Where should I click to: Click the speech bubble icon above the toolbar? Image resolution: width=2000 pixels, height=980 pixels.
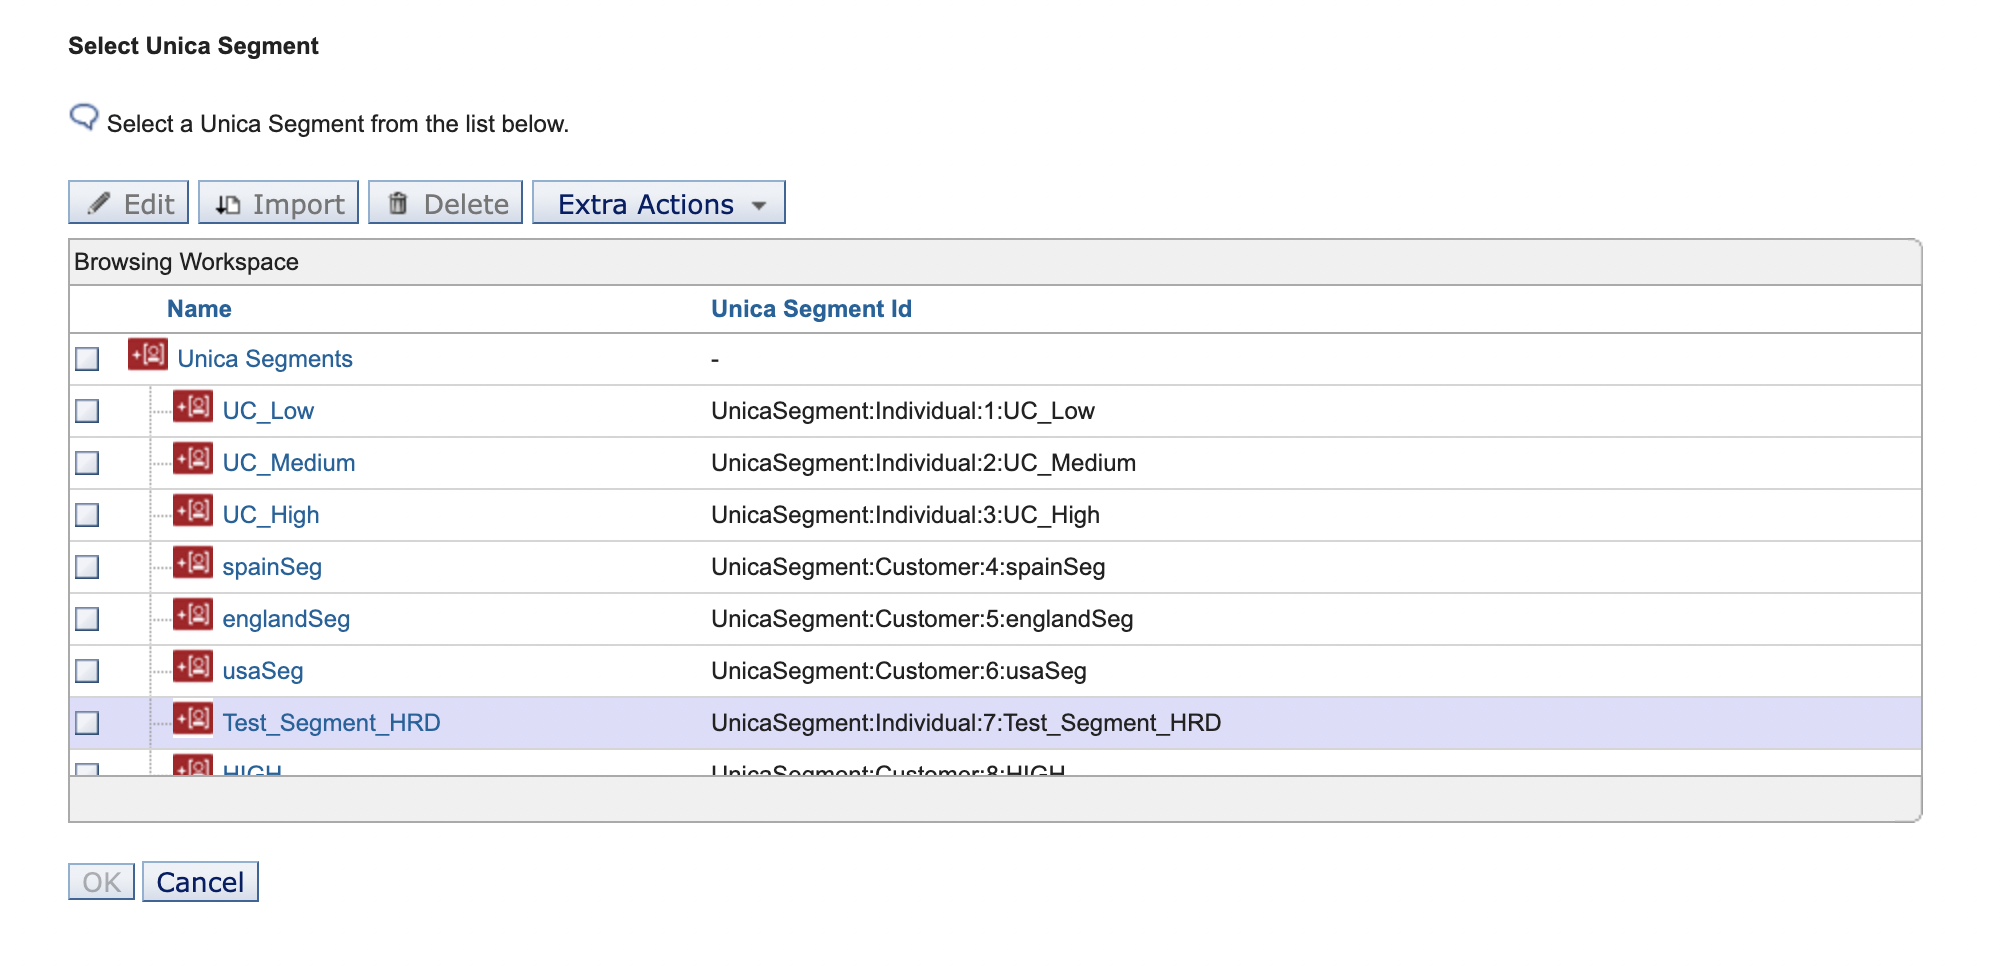pos(84,116)
